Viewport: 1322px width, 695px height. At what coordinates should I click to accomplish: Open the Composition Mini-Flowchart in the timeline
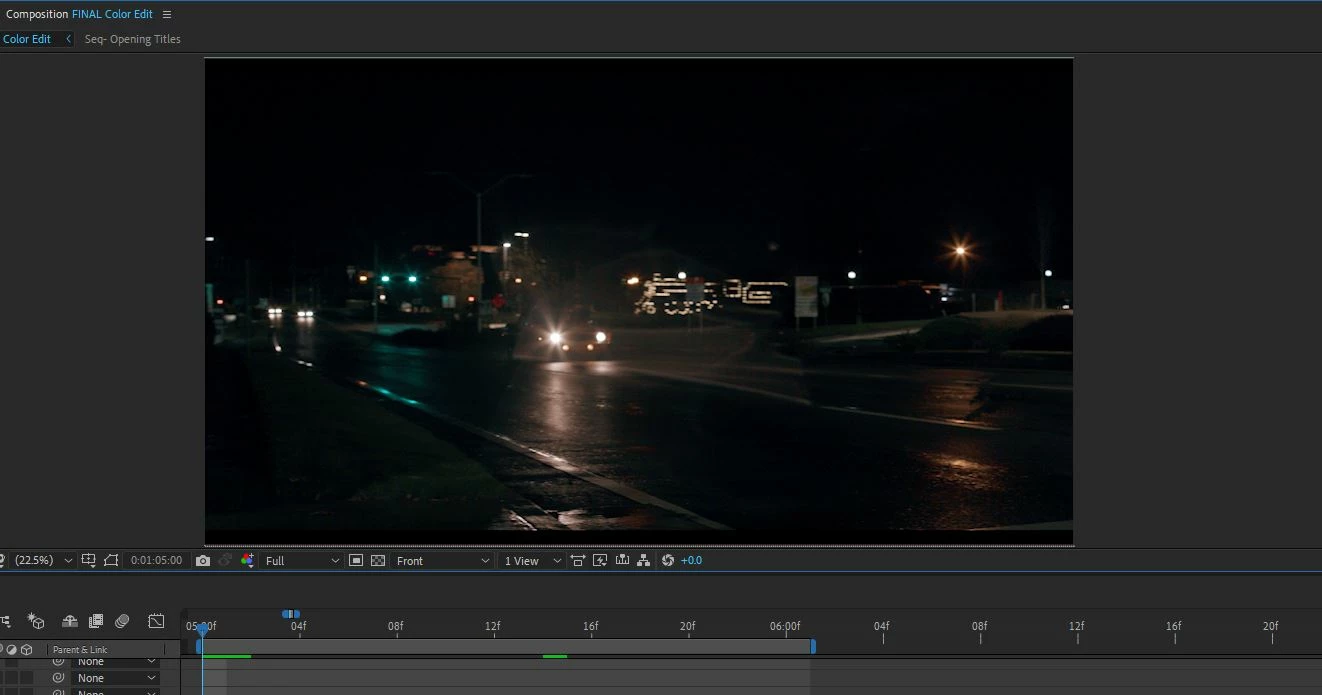(x=4, y=621)
